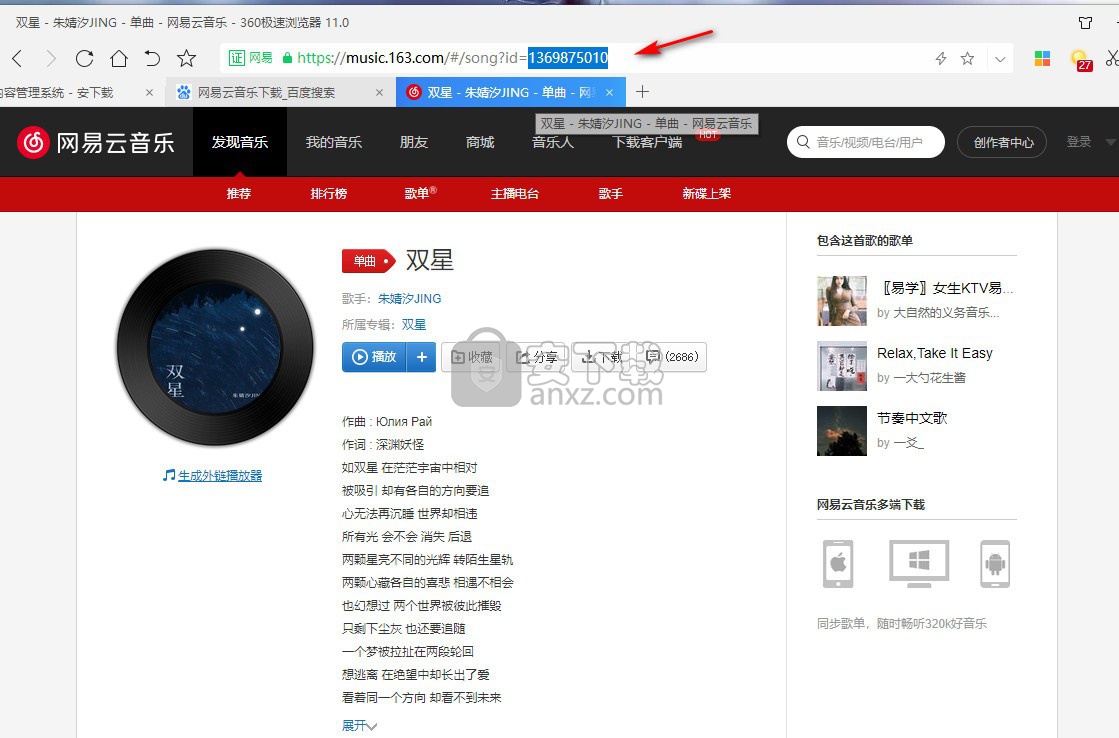Click the iPhone download icon

tap(838, 564)
